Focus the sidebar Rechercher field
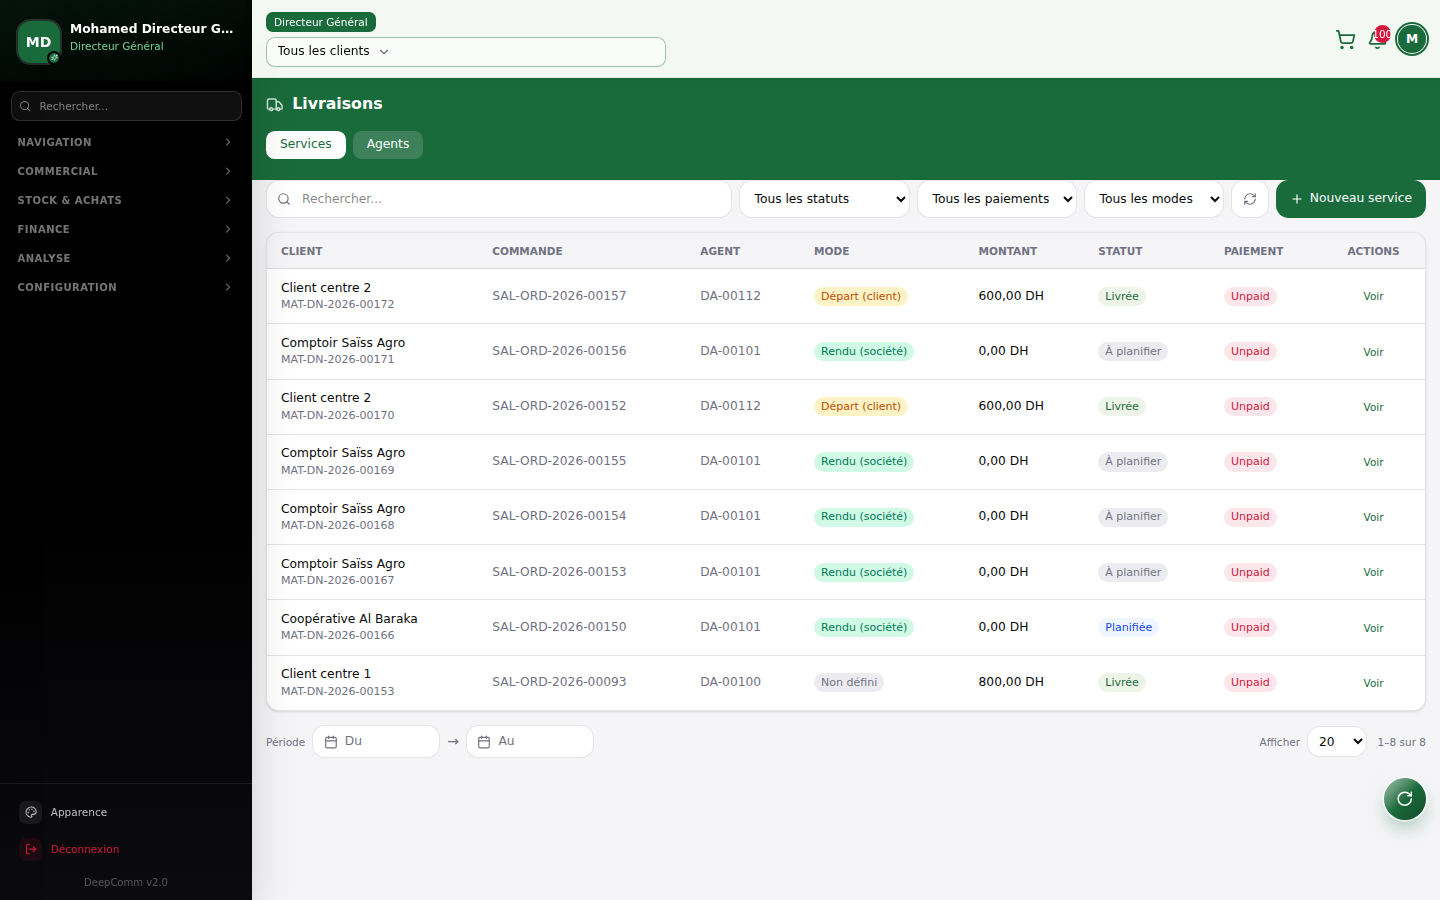This screenshot has height=900, width=1440. pyautogui.click(x=126, y=106)
